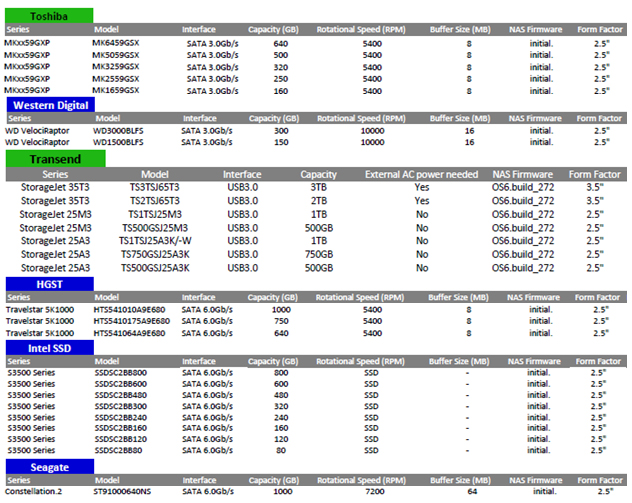Screen dimensions: 632x503
Task: Select SSDSC2BB120 model cell
Action: (x=121, y=439)
